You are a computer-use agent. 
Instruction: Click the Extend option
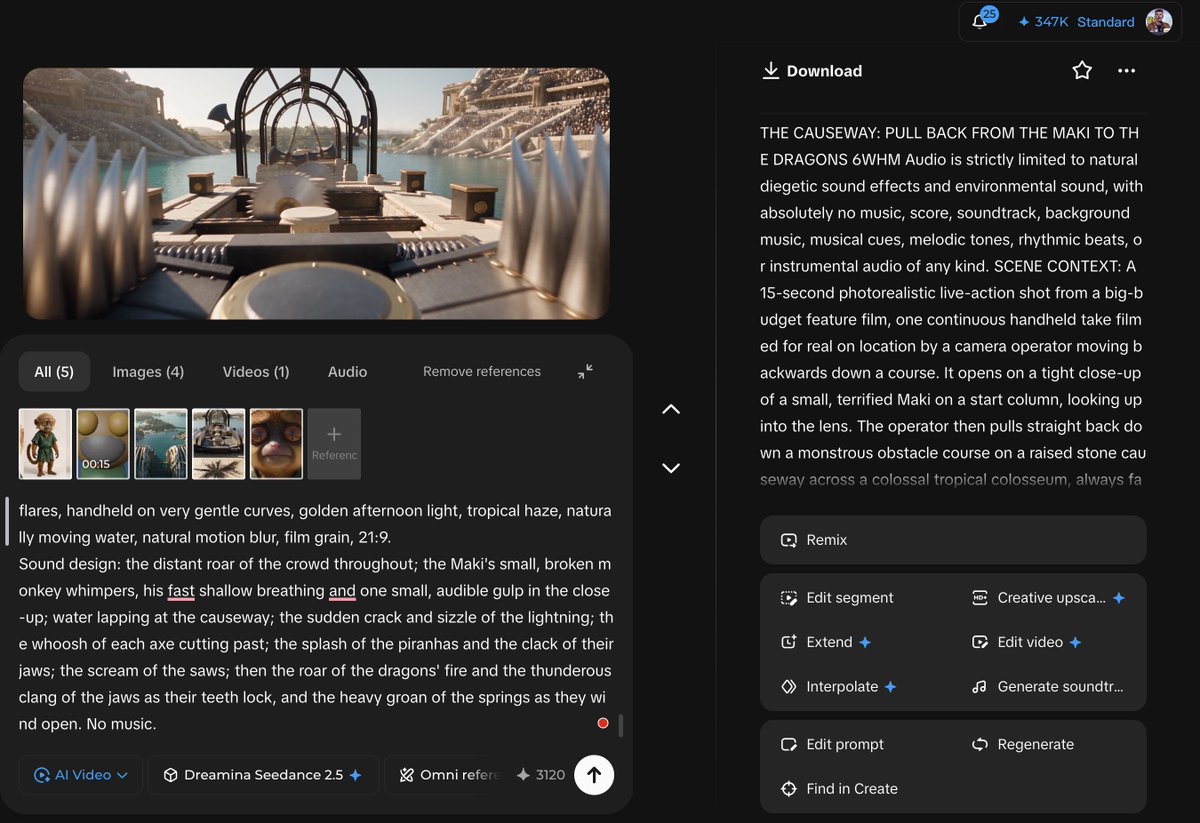pos(826,642)
